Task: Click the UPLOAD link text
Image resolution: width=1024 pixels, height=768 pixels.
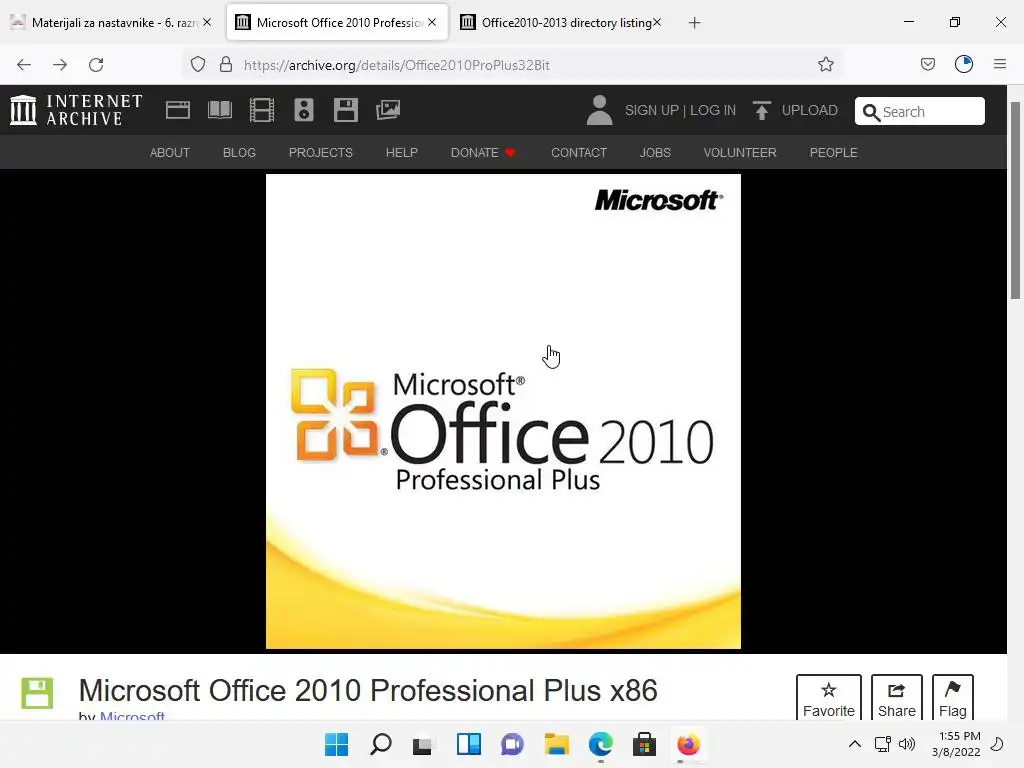Action: 810,110
